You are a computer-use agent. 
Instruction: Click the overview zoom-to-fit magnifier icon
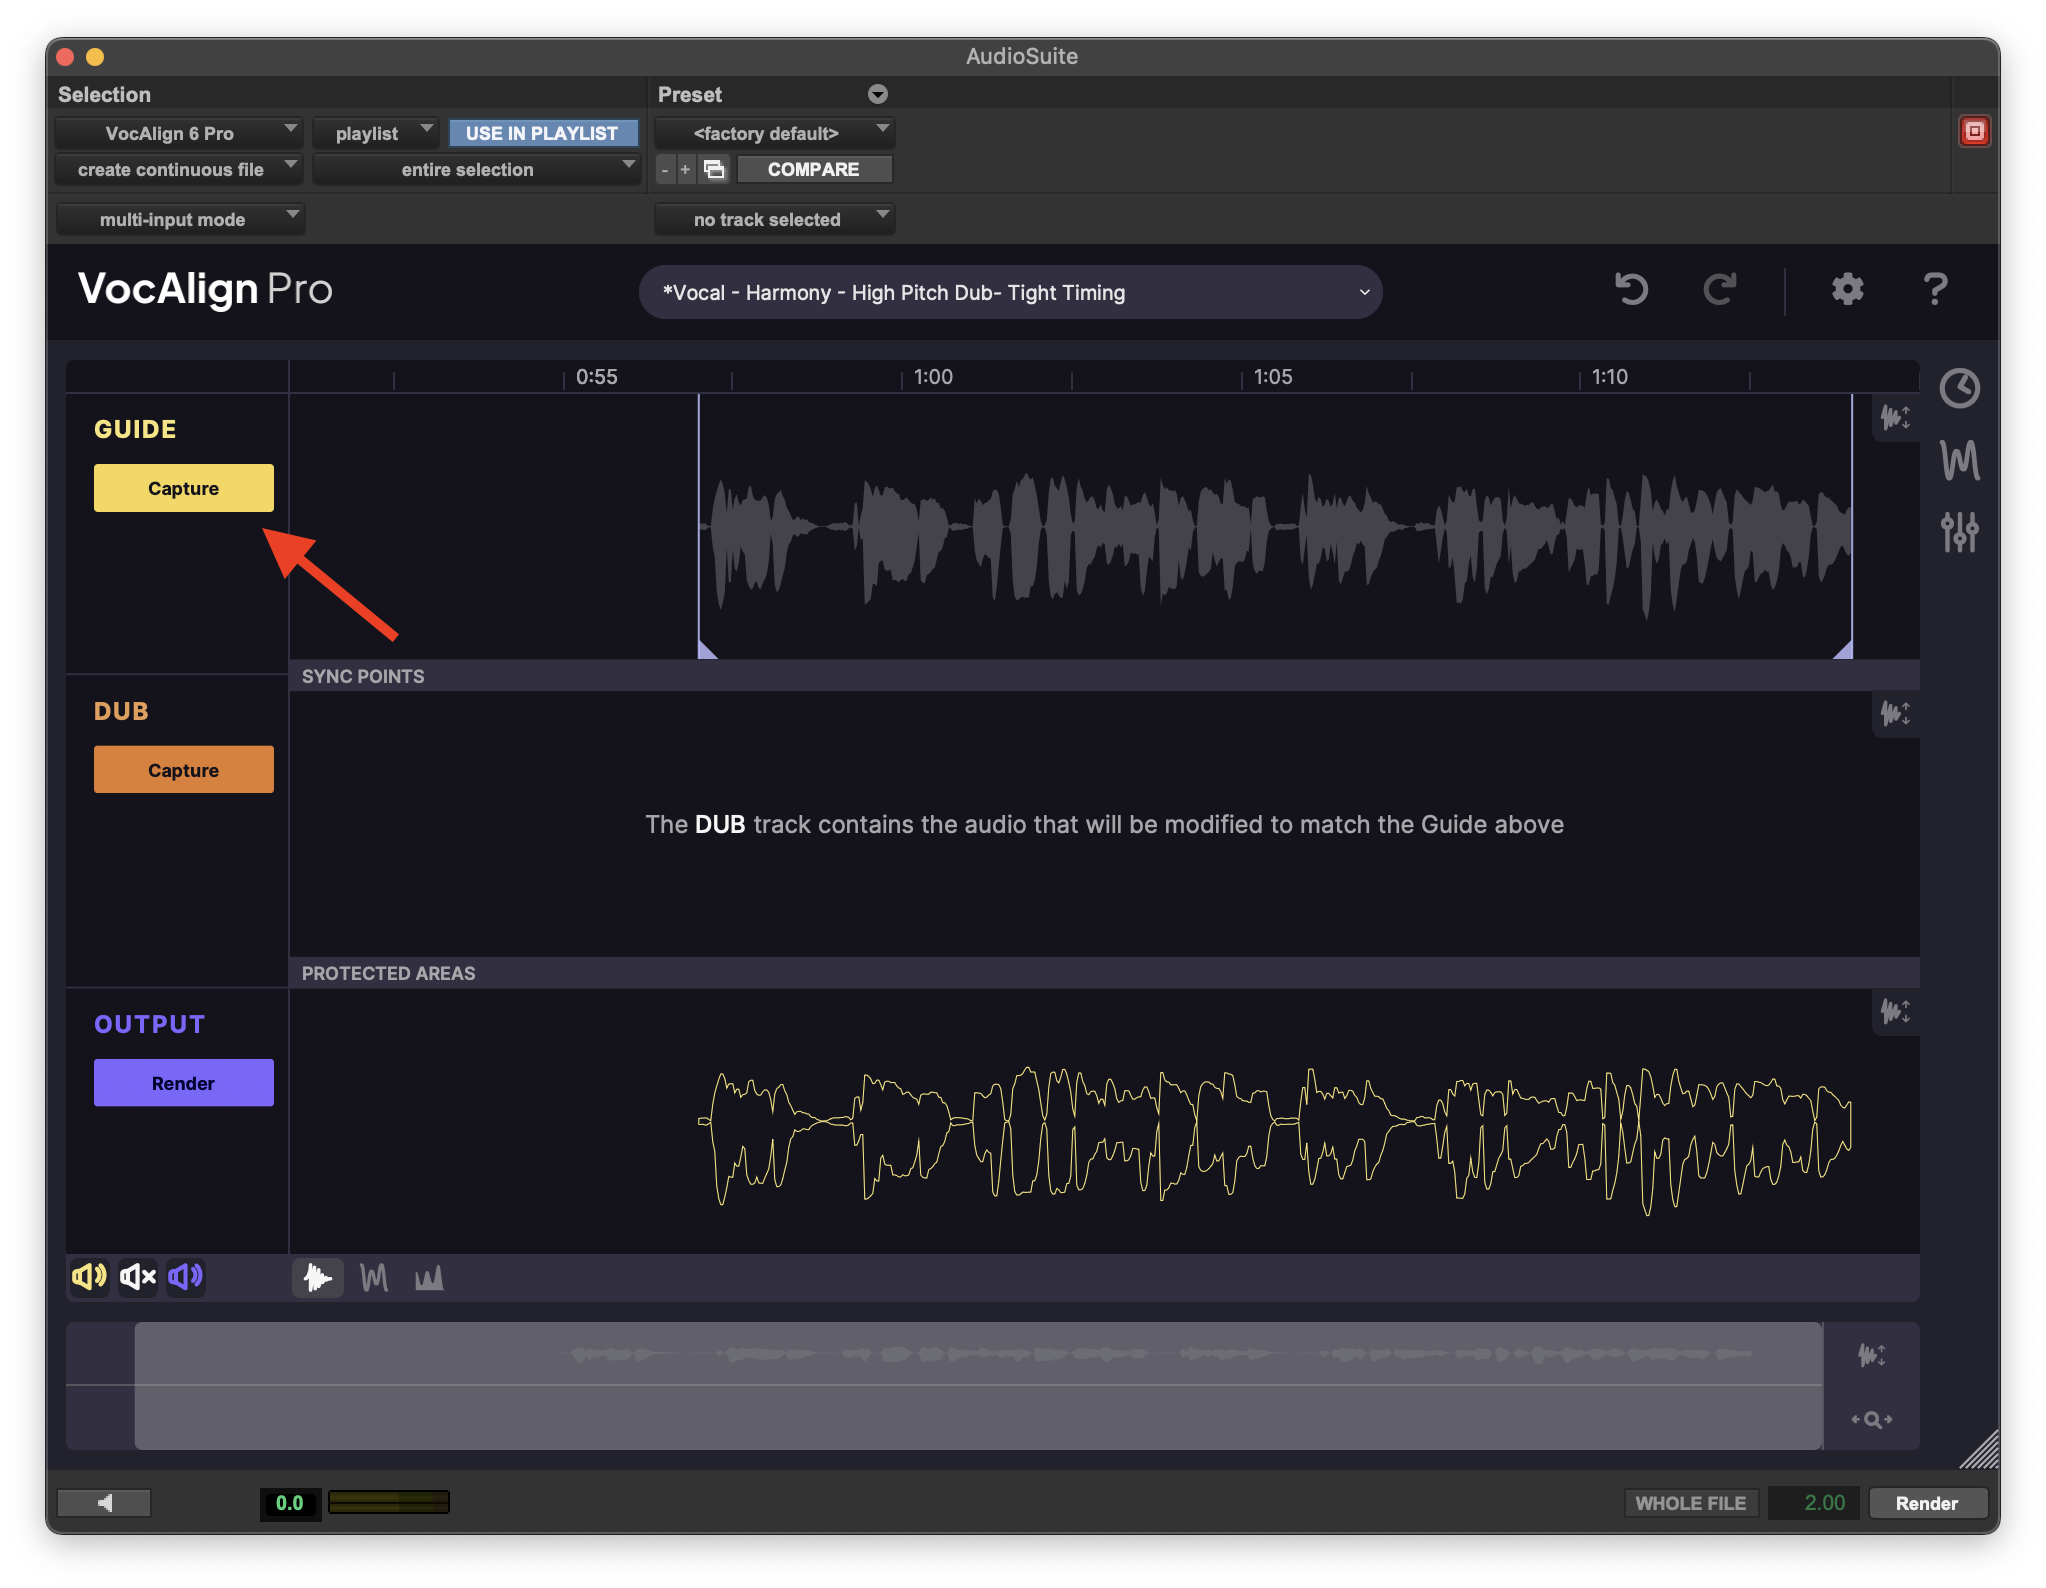[x=1871, y=1419]
